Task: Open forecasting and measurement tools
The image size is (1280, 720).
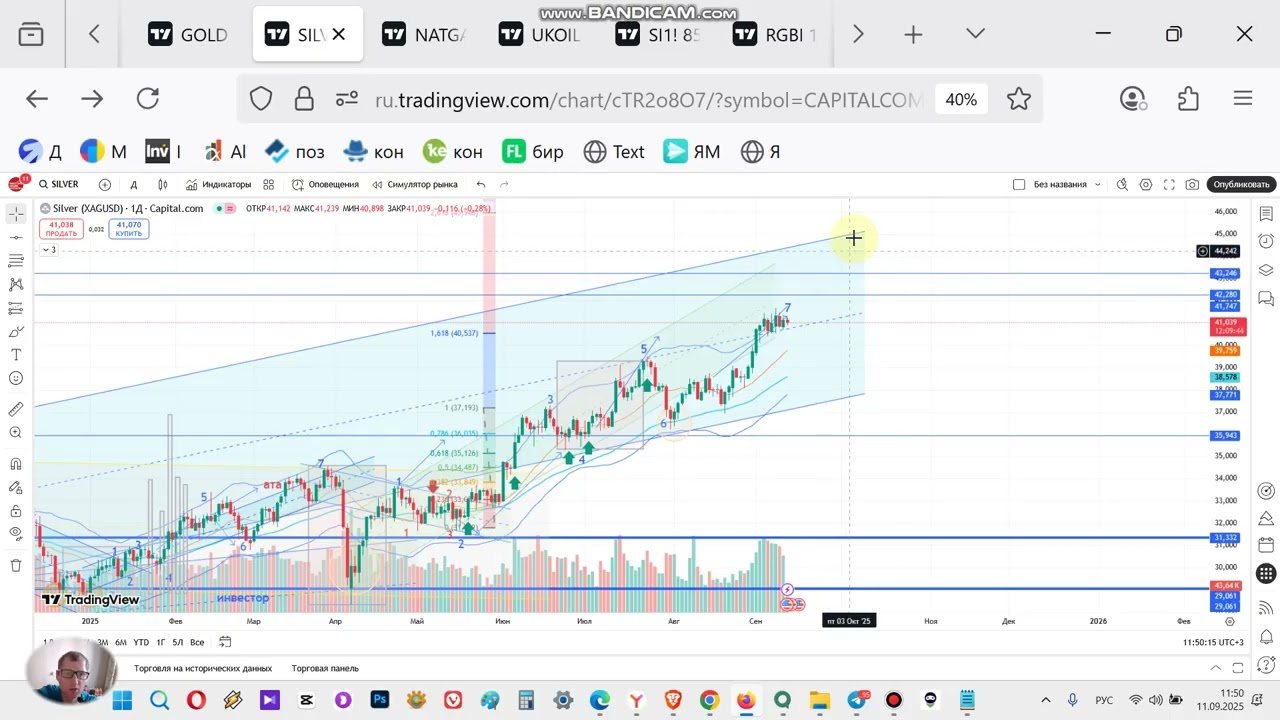Action: (x=16, y=308)
